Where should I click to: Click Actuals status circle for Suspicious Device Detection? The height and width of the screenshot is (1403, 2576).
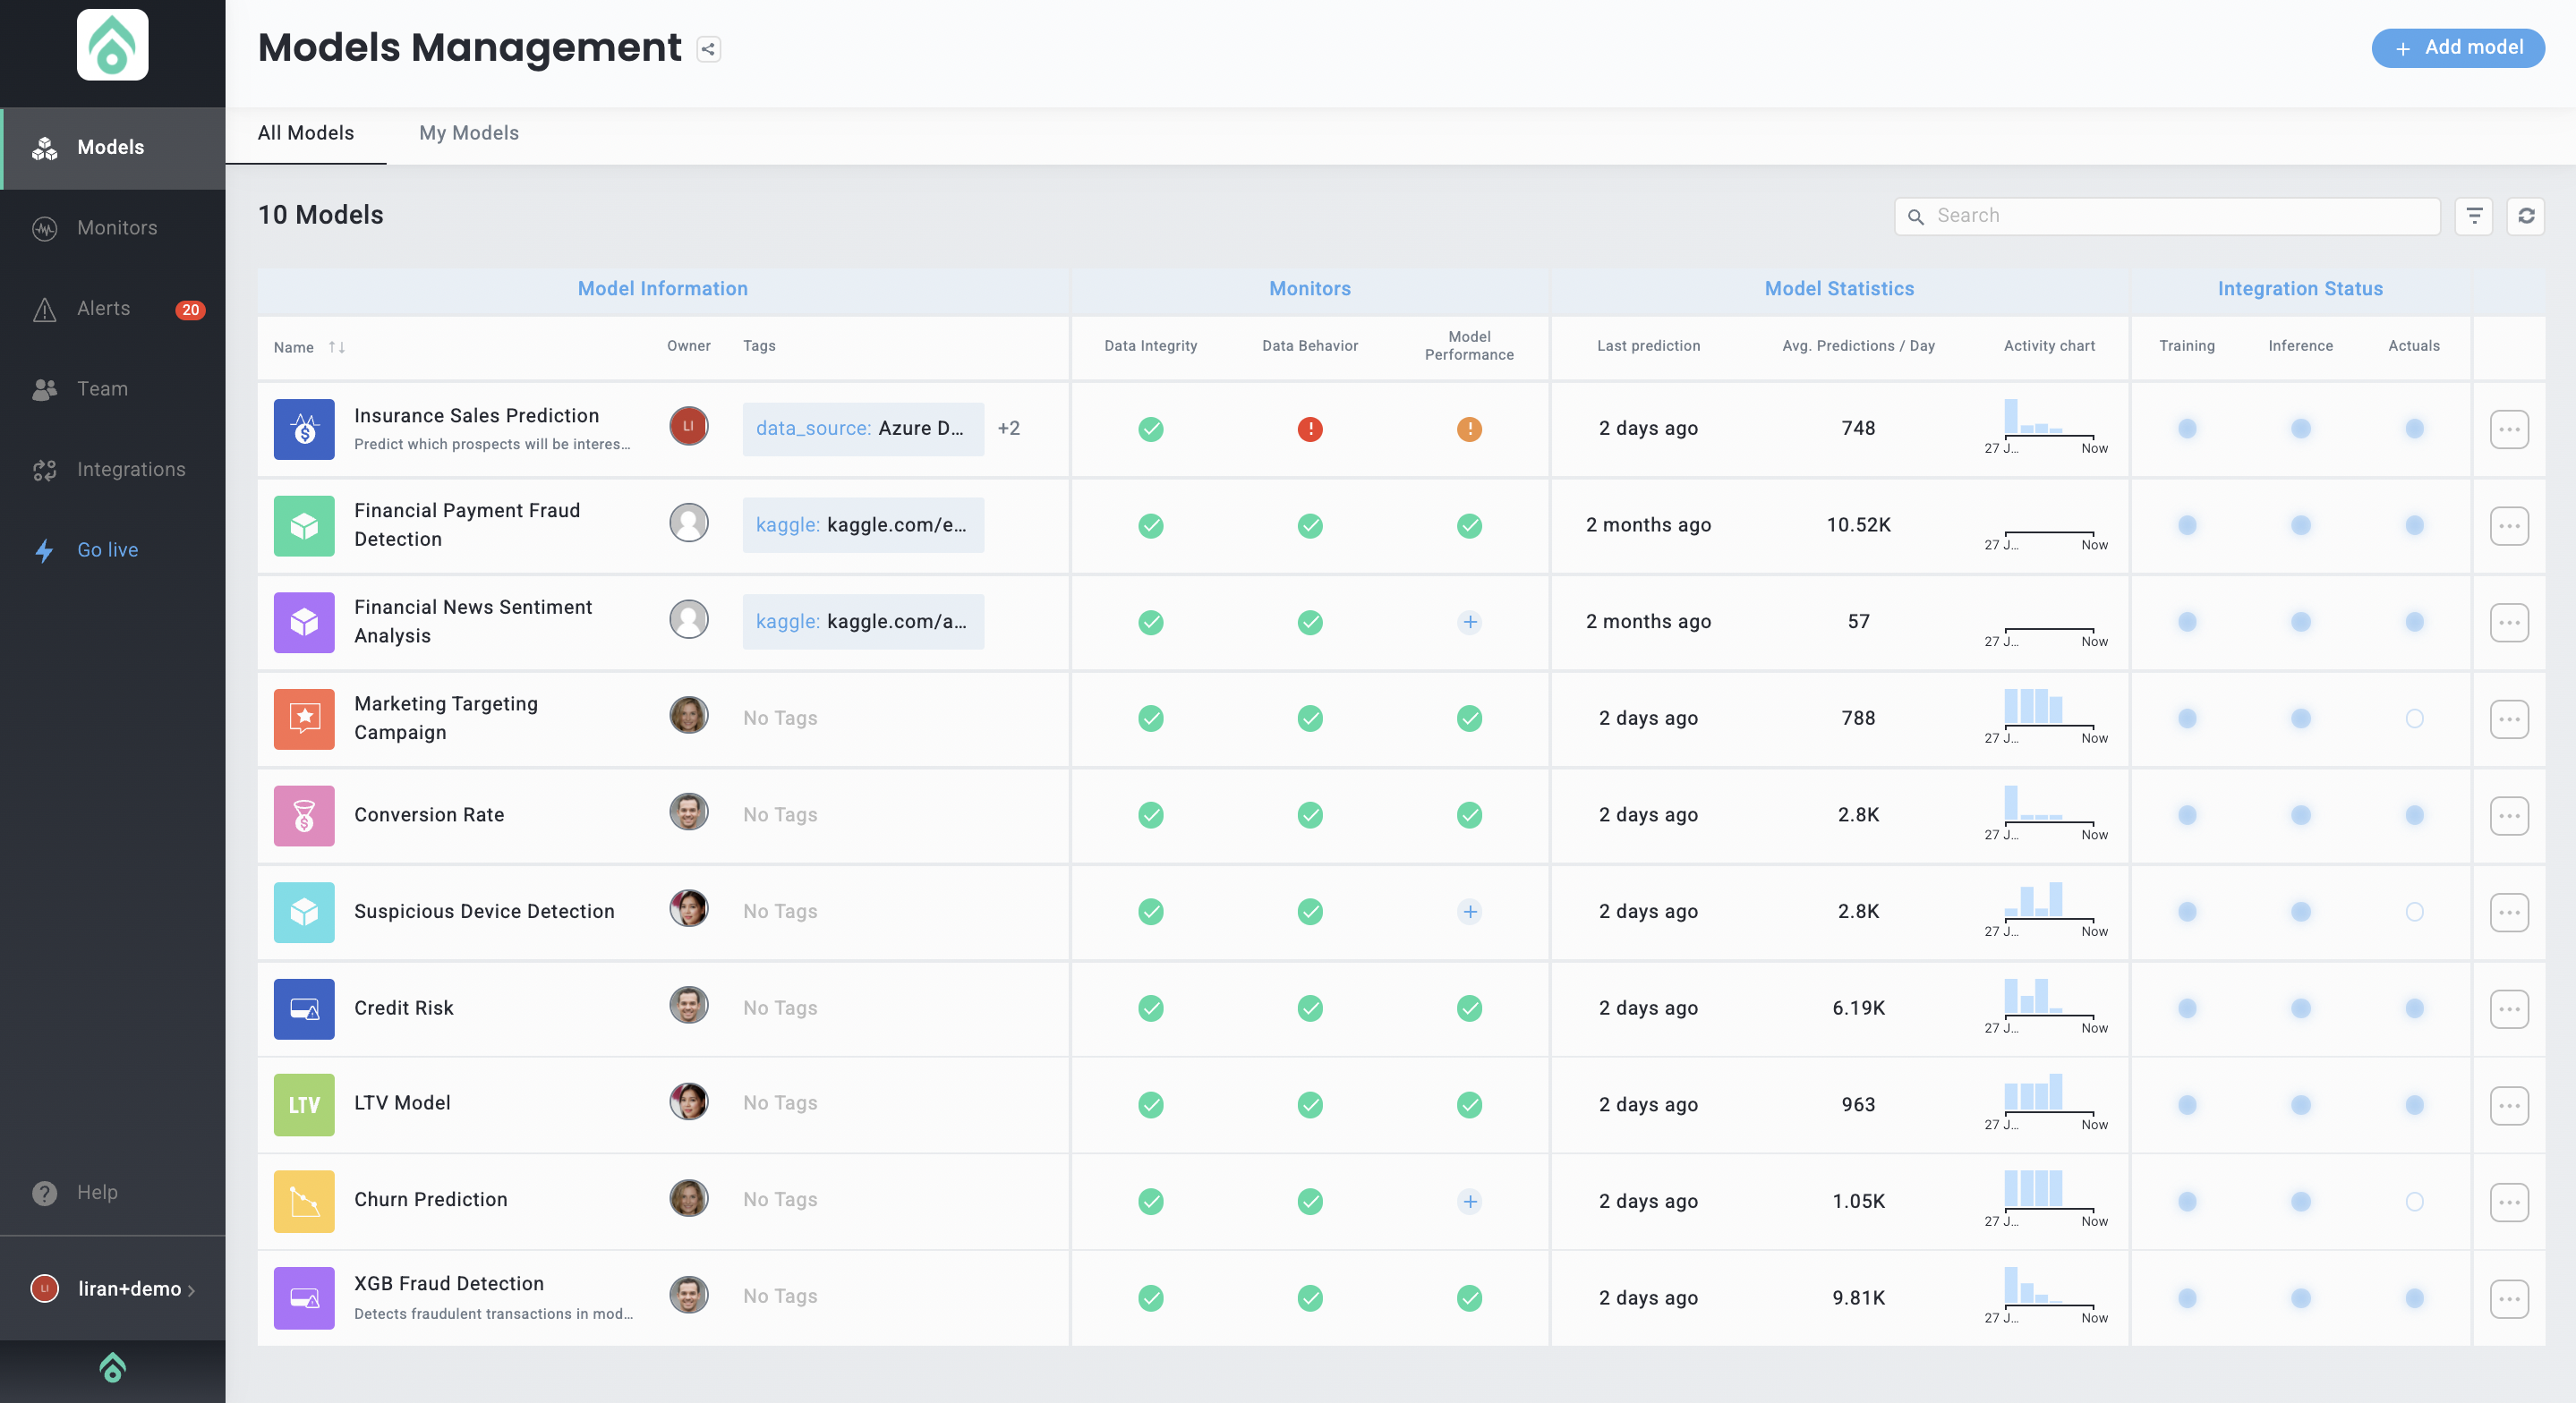coord(2413,911)
